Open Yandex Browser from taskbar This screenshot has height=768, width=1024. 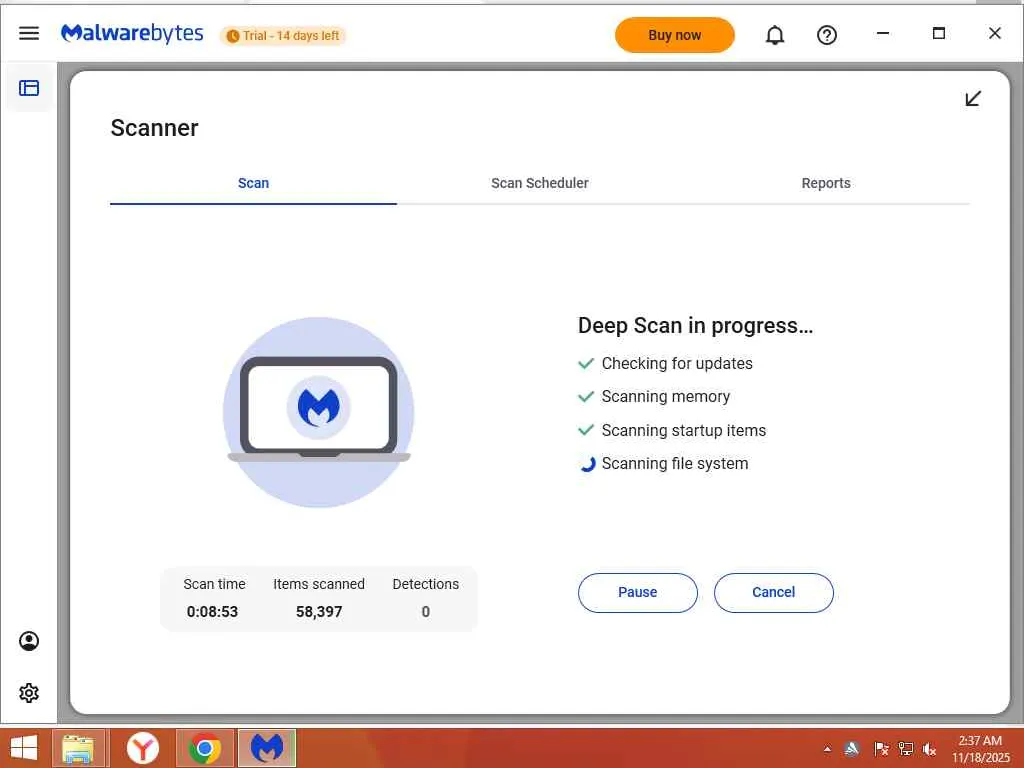(x=142, y=748)
